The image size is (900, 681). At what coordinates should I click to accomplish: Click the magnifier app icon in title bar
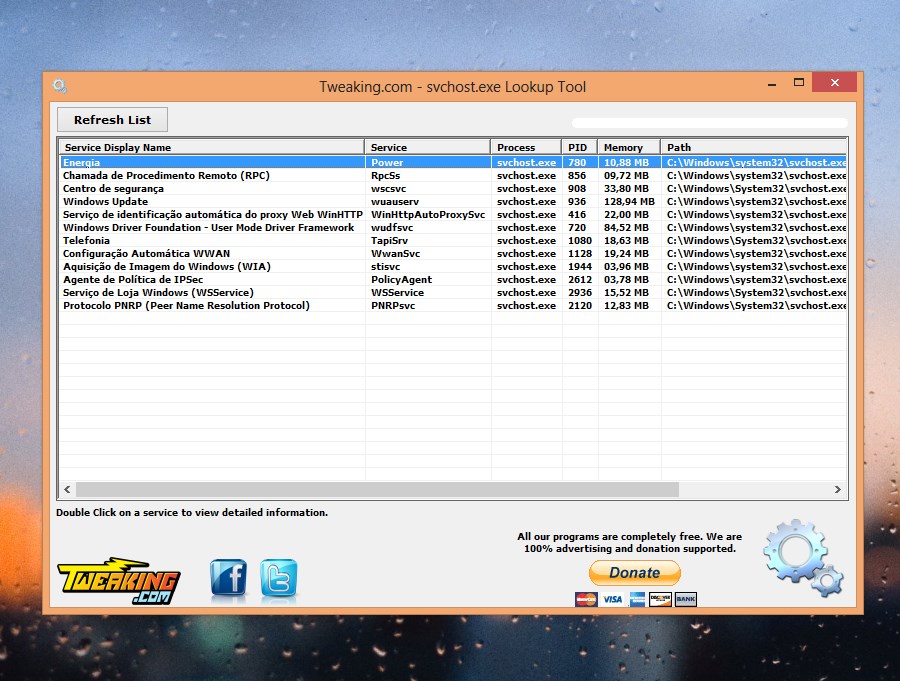point(60,86)
